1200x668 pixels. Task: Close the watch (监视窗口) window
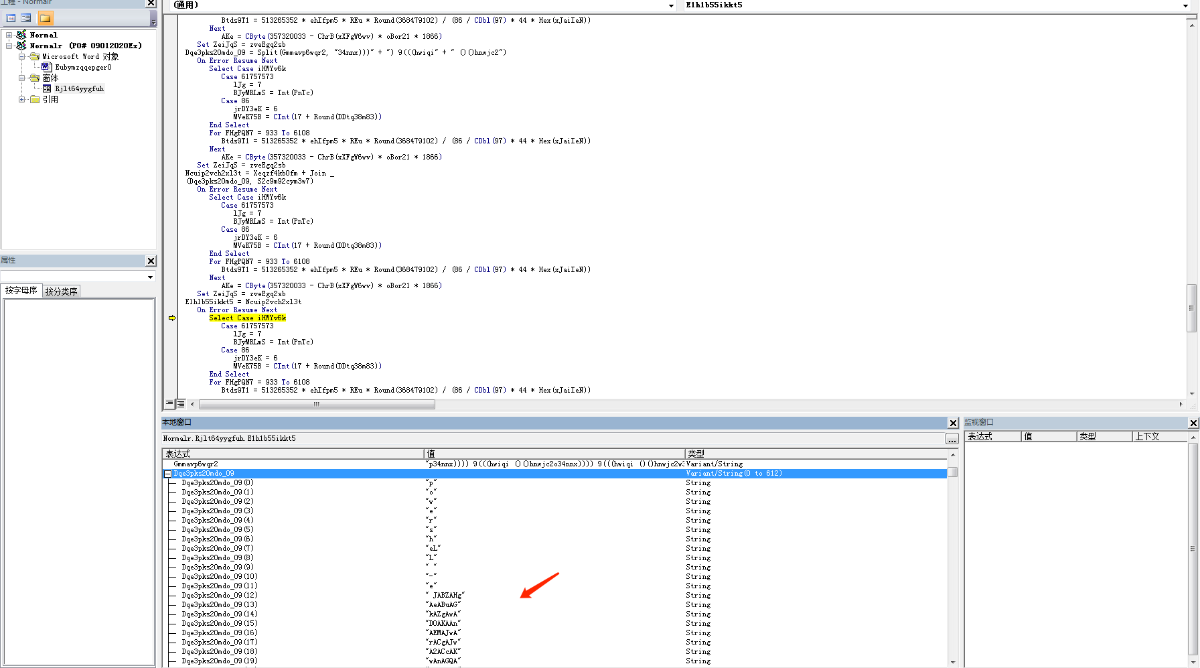[x=1191, y=423]
